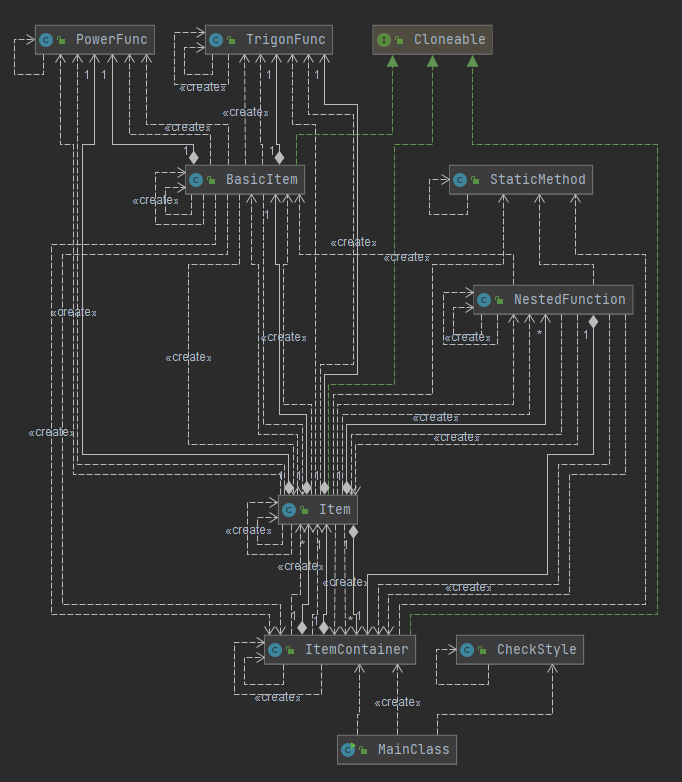Image resolution: width=682 pixels, height=782 pixels.
Task: Click the public lock icon on Item node
Action: pos(304,510)
